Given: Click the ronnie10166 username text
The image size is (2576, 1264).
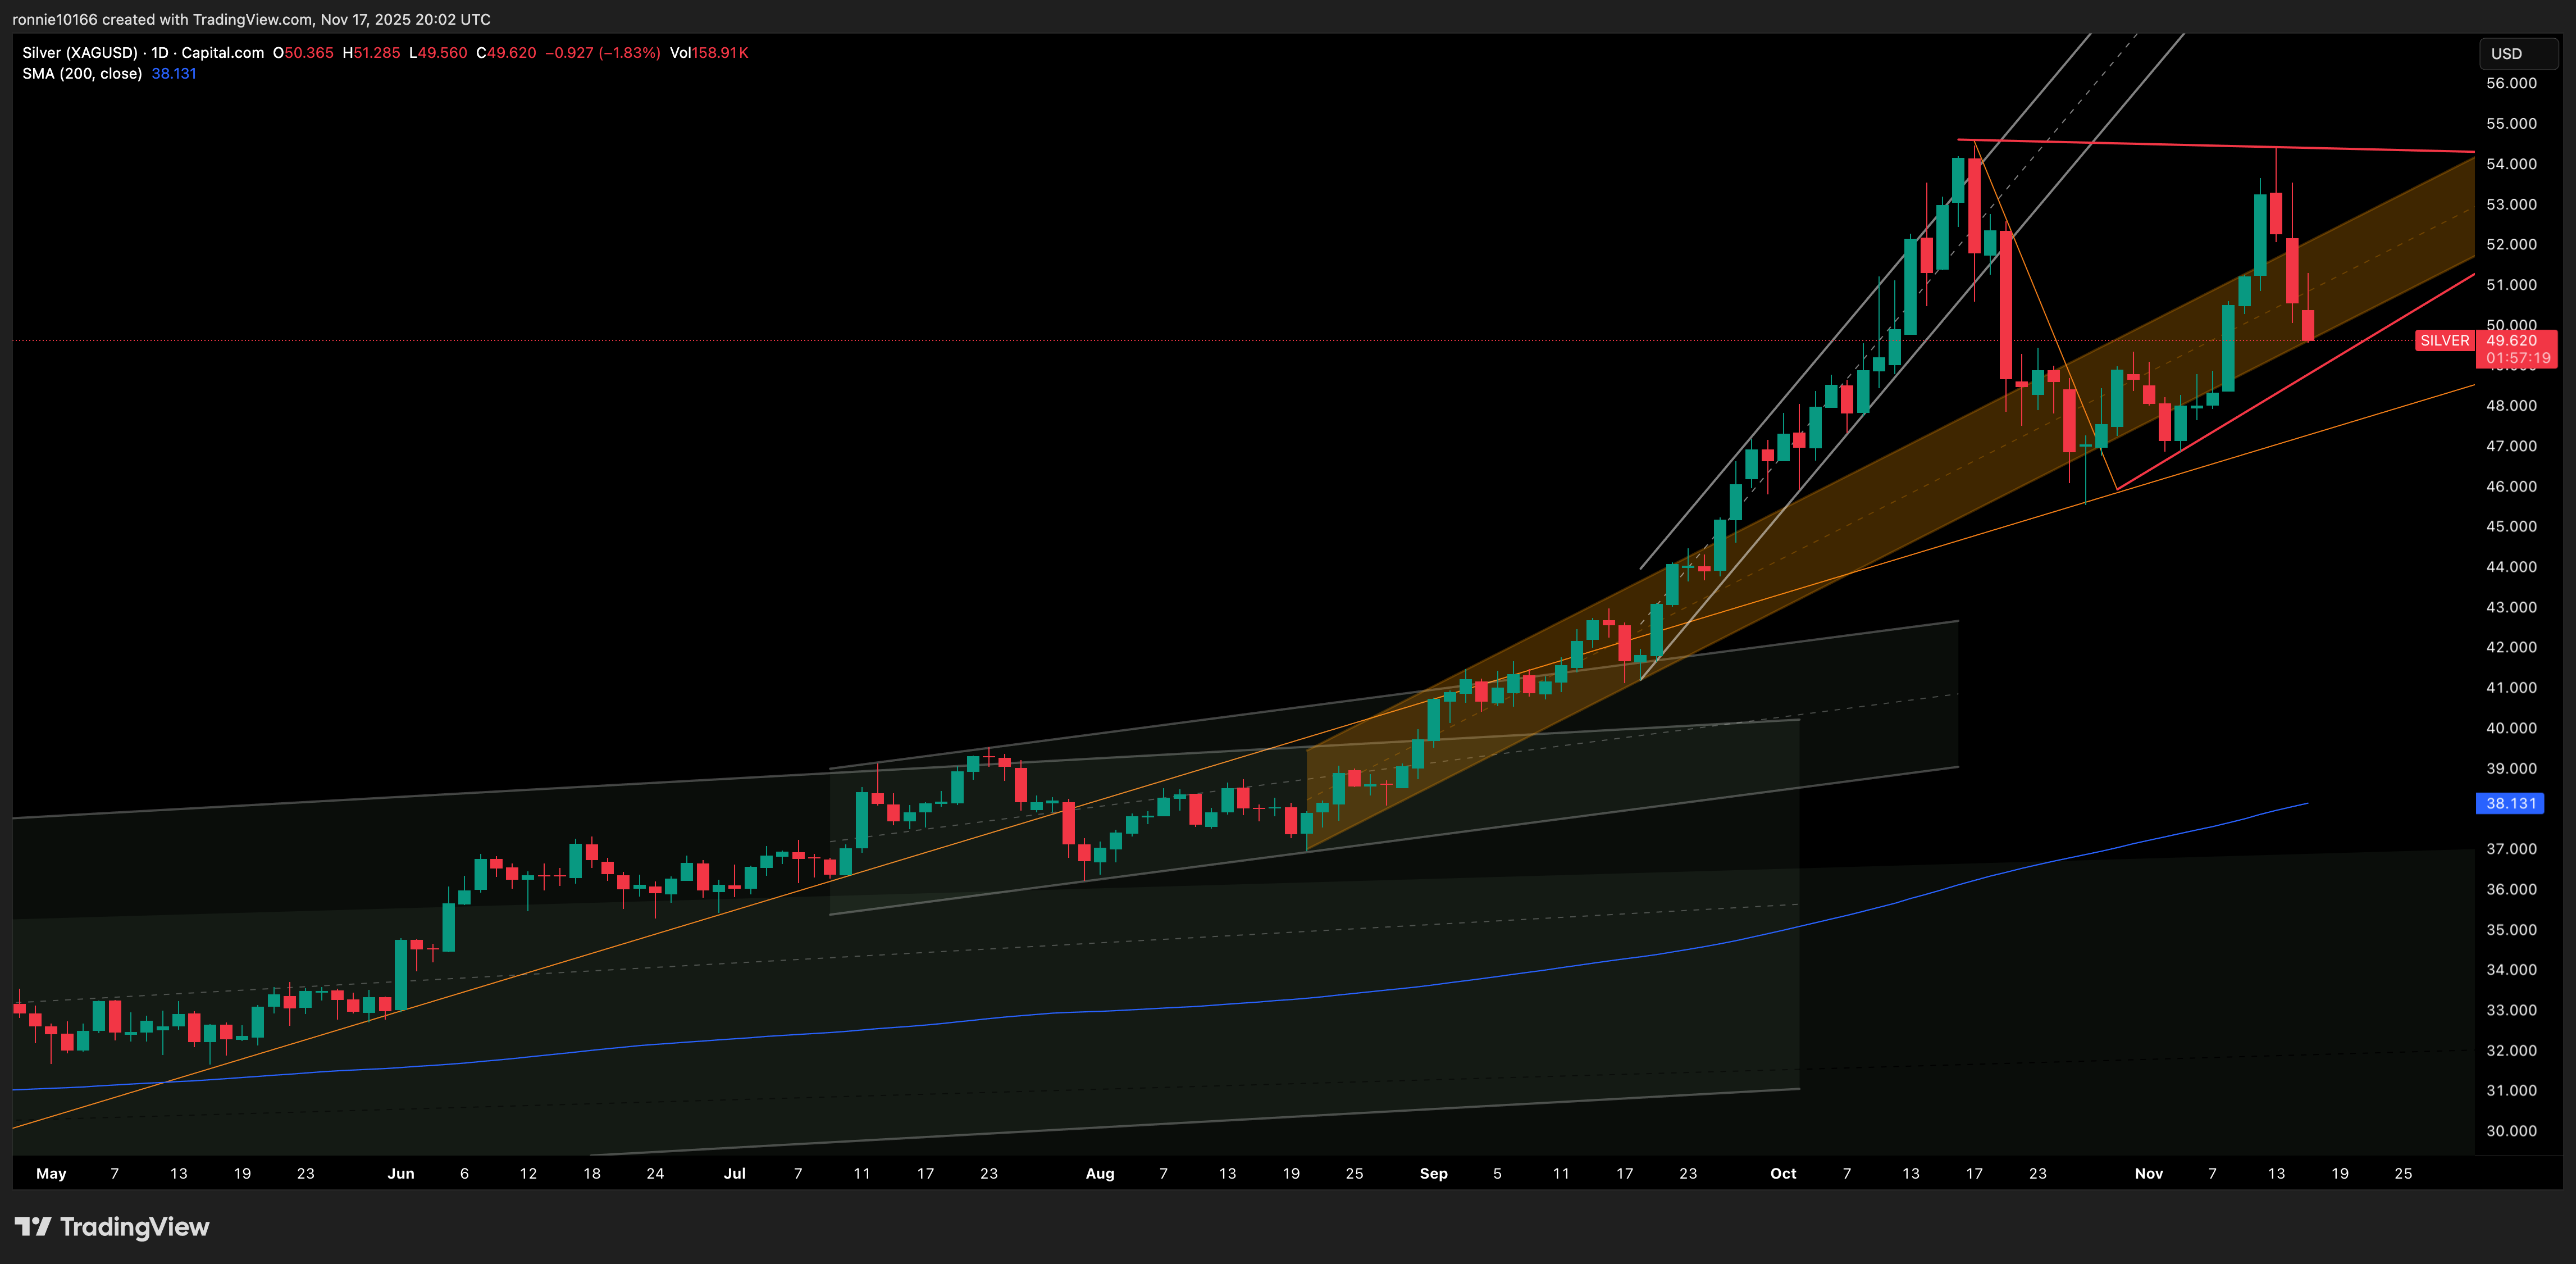Looking at the screenshot, I should 55,19.
